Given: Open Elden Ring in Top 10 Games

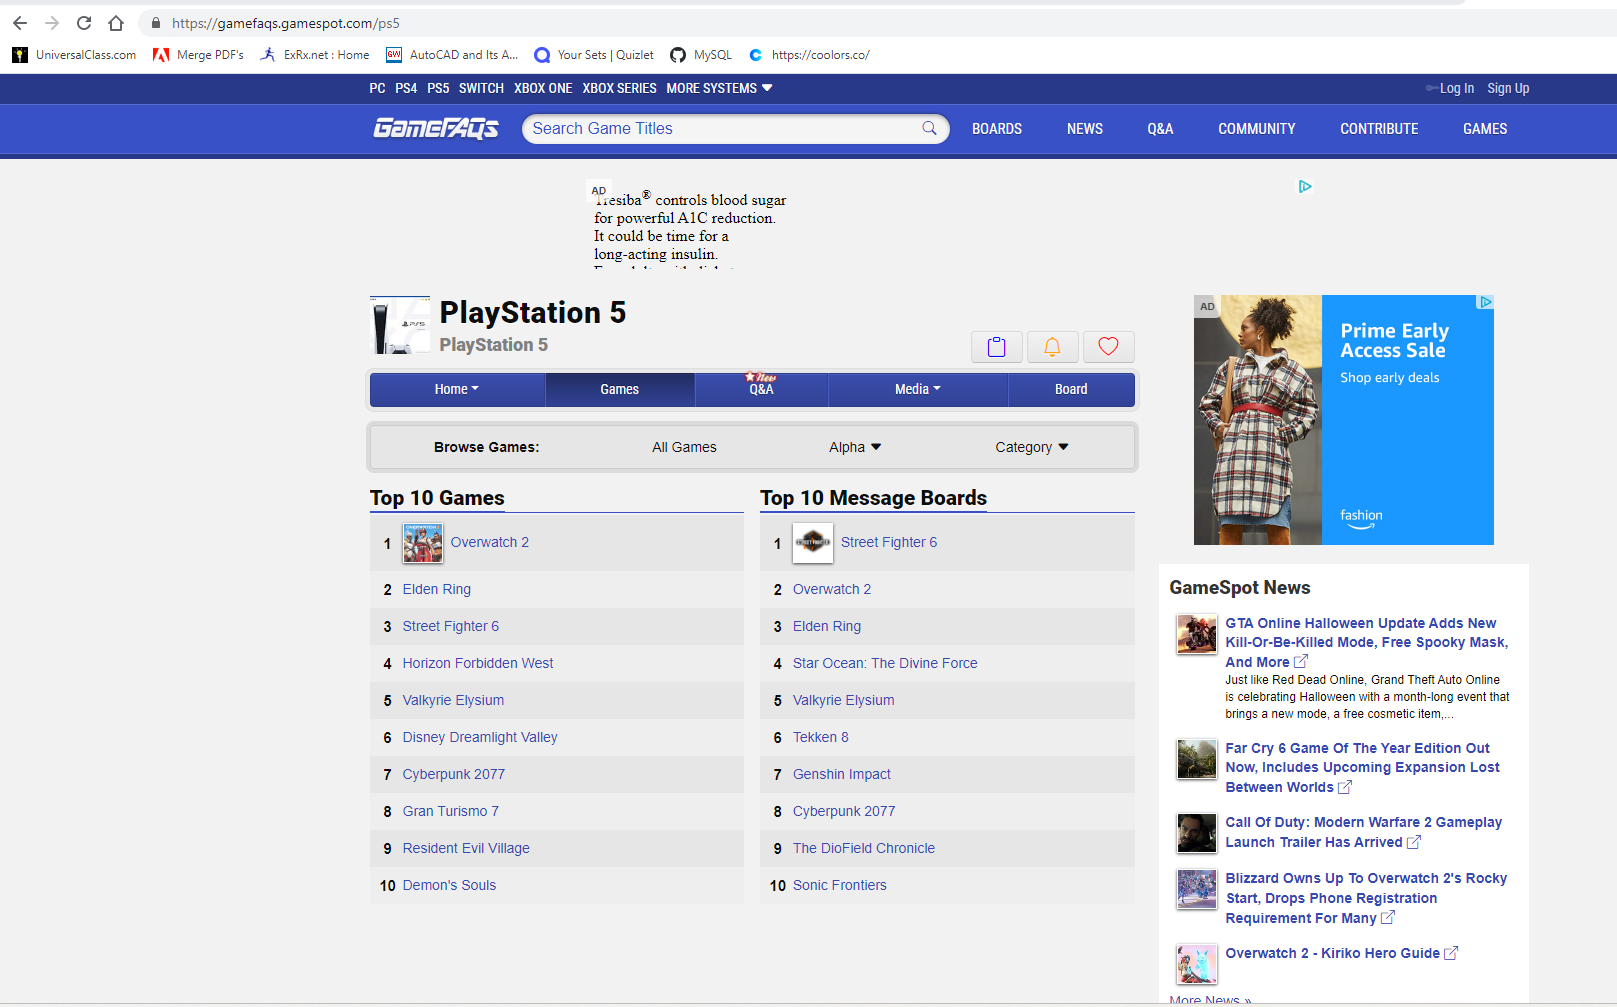Looking at the screenshot, I should point(437,589).
